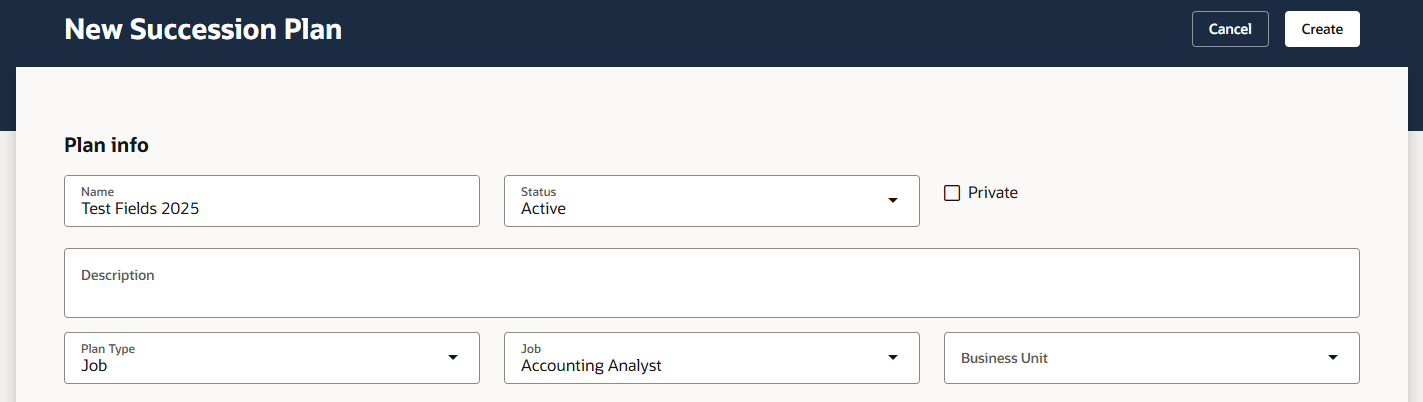Screen dimensions: 1423x402
Task: Create the succession plan
Action: pos(1322,29)
